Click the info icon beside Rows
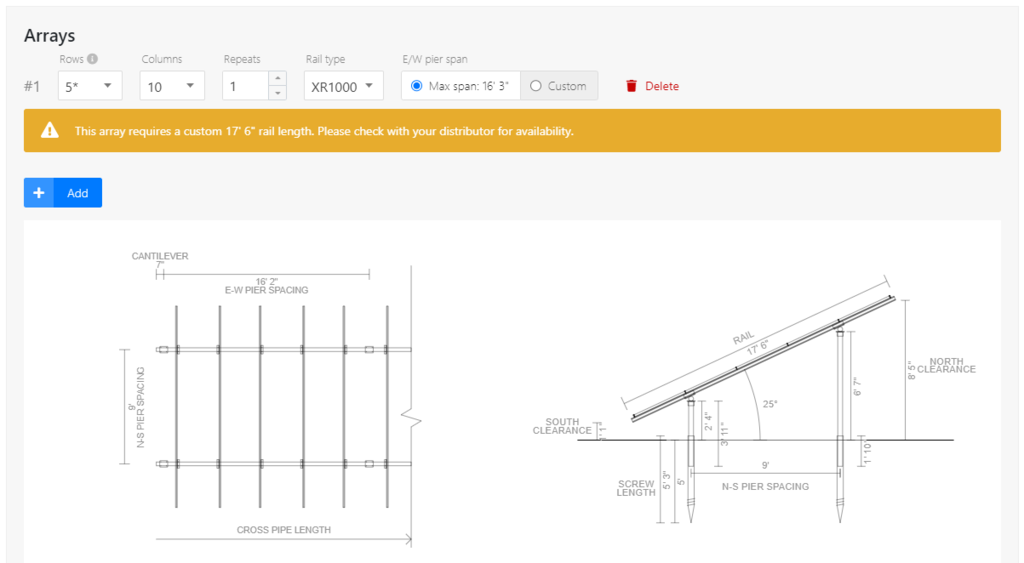The image size is (1024, 563). 93,59
